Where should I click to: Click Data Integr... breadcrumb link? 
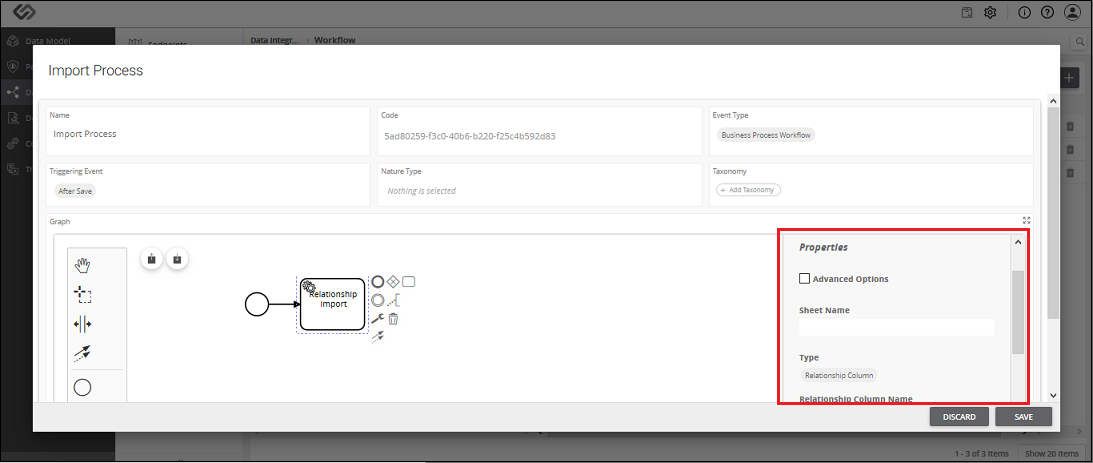[275, 40]
